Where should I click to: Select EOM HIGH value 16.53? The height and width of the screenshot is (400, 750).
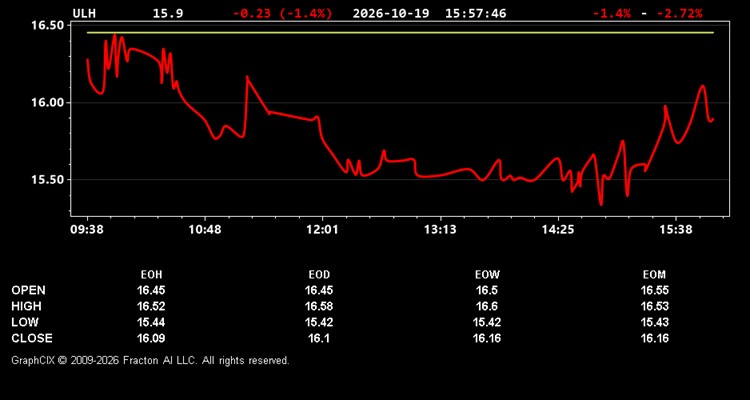[654, 306]
